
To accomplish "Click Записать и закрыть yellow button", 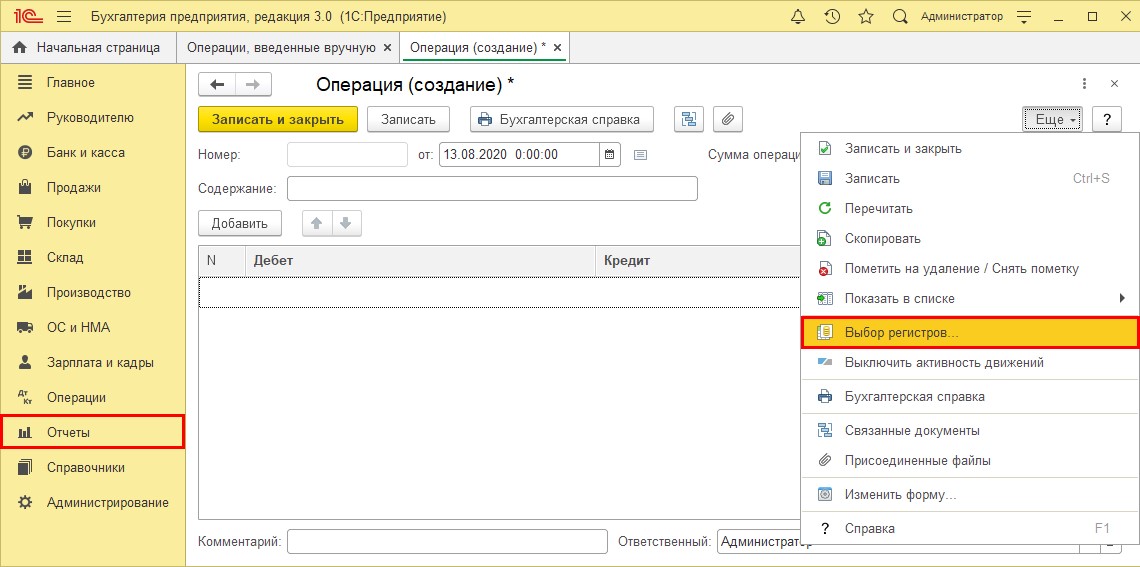I will pos(278,119).
